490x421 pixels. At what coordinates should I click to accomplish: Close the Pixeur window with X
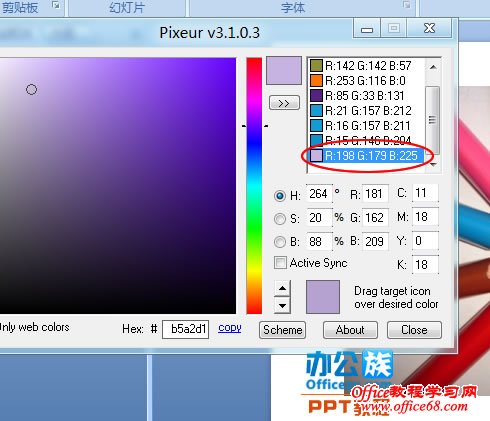(x=429, y=28)
